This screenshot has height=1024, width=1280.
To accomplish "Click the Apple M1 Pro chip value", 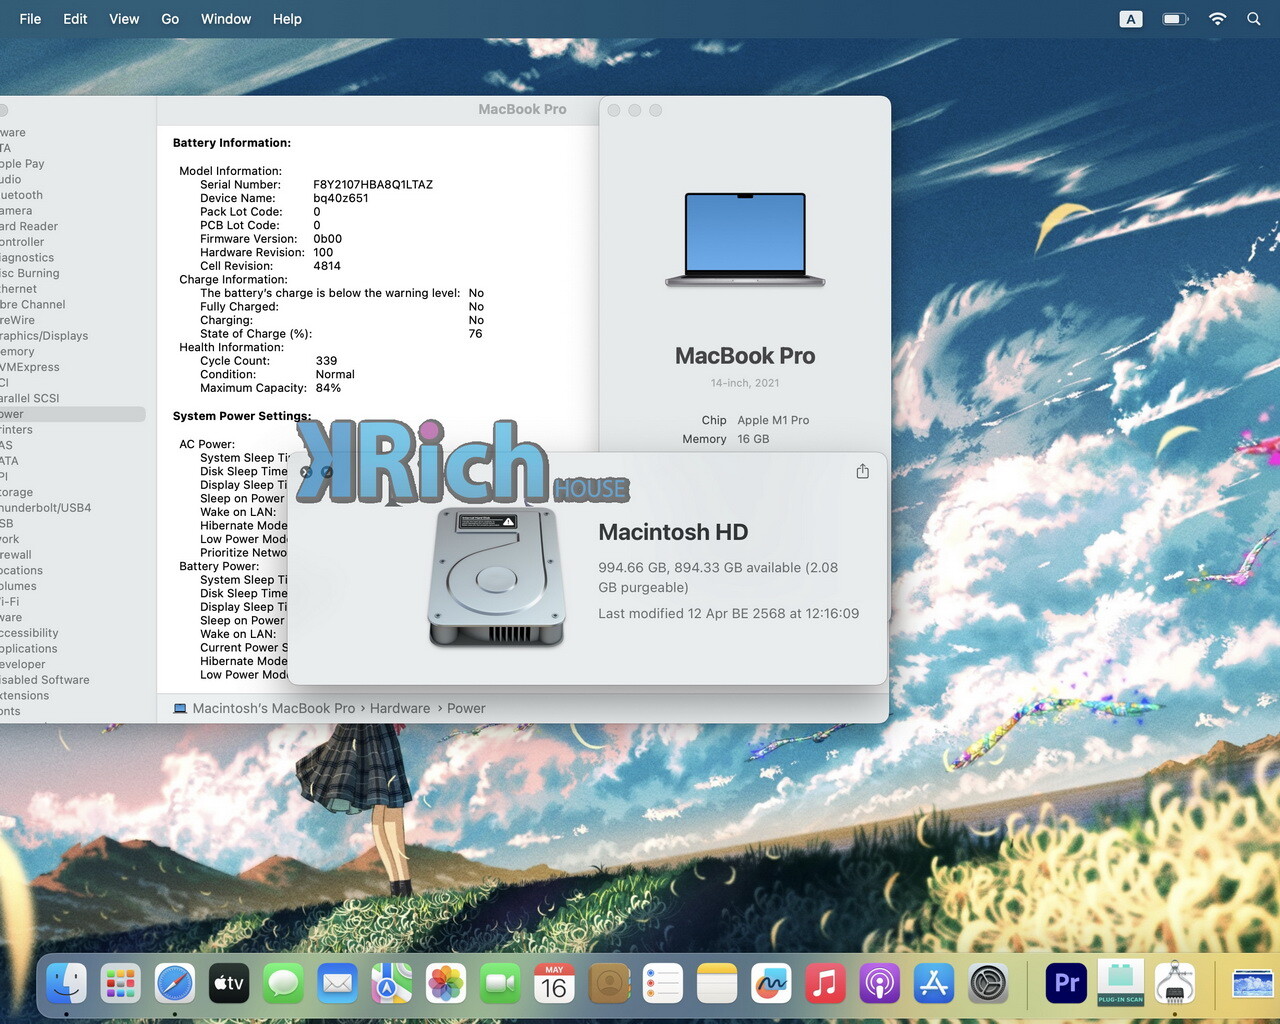I will click(x=773, y=420).
